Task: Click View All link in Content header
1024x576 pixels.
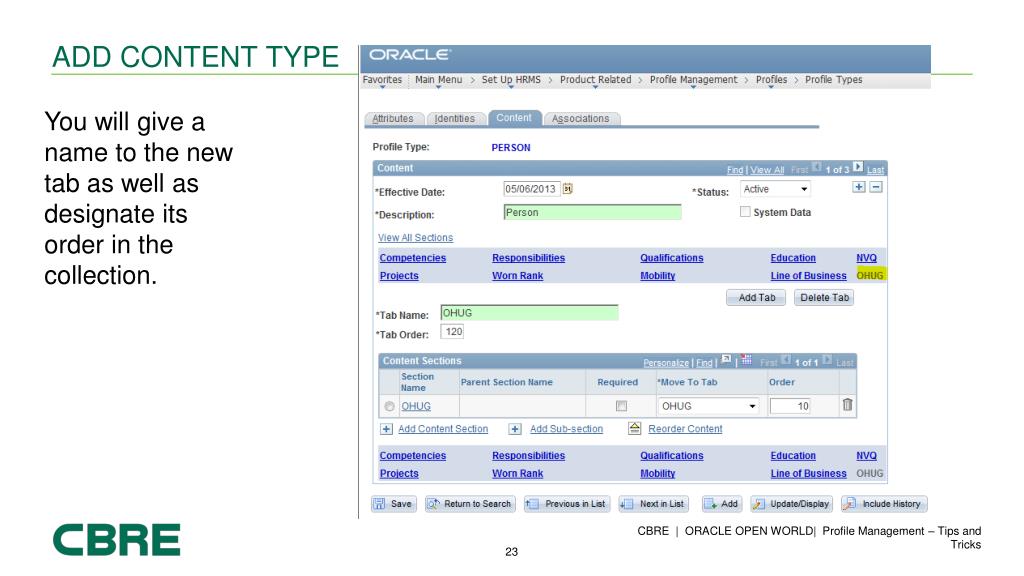Action: pyautogui.click(x=767, y=170)
